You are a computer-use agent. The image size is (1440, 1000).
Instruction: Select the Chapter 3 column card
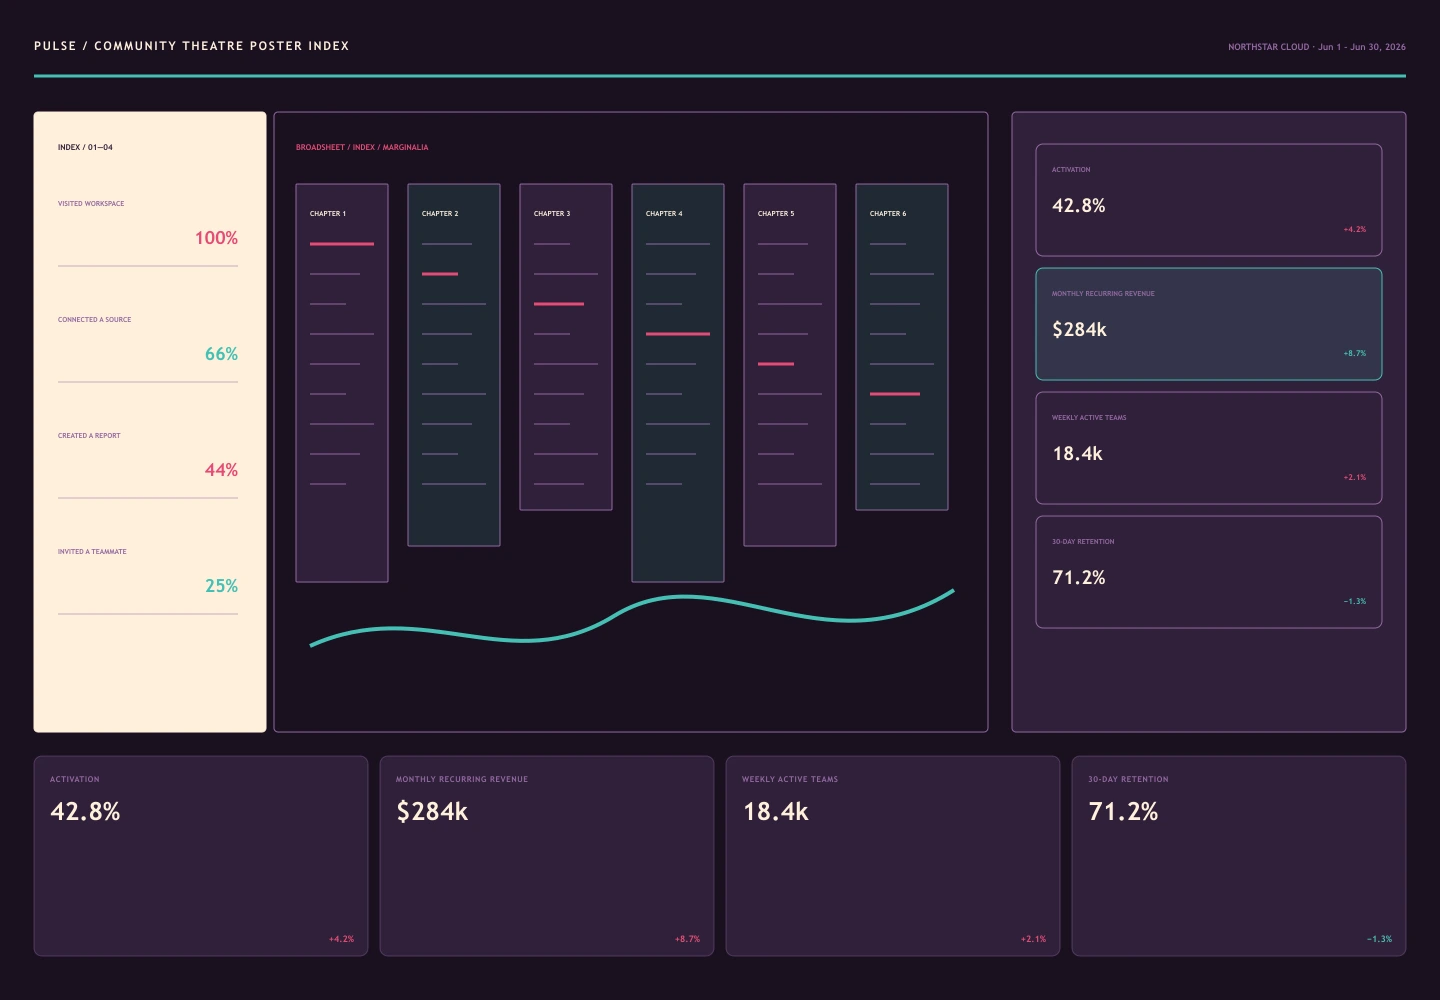[566, 347]
